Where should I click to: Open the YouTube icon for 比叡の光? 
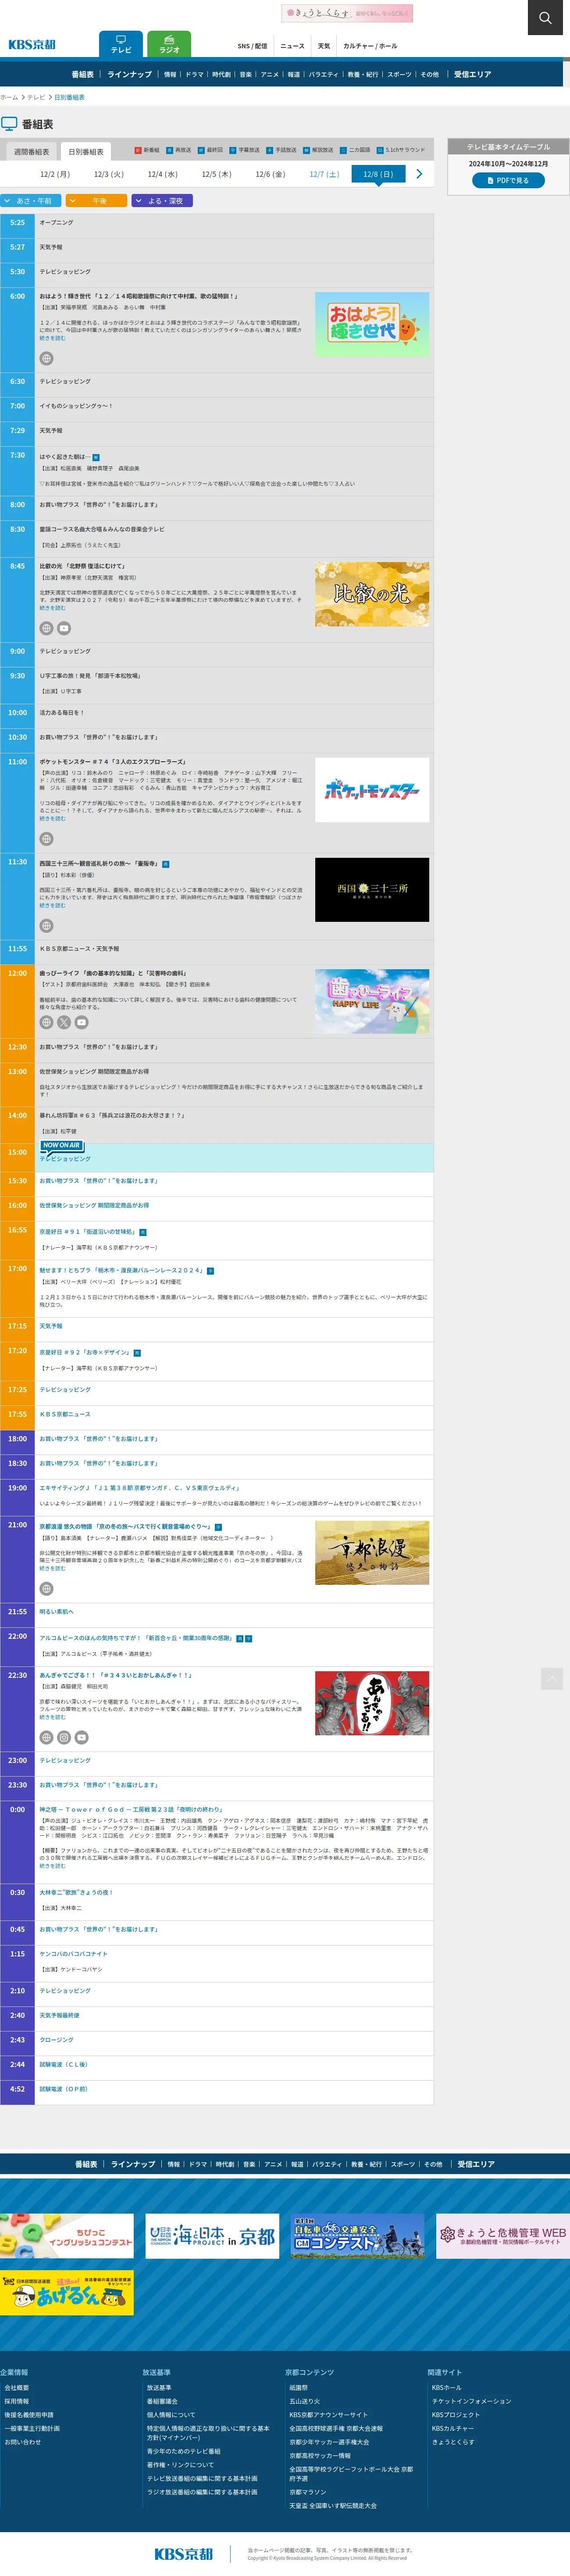[x=64, y=628]
